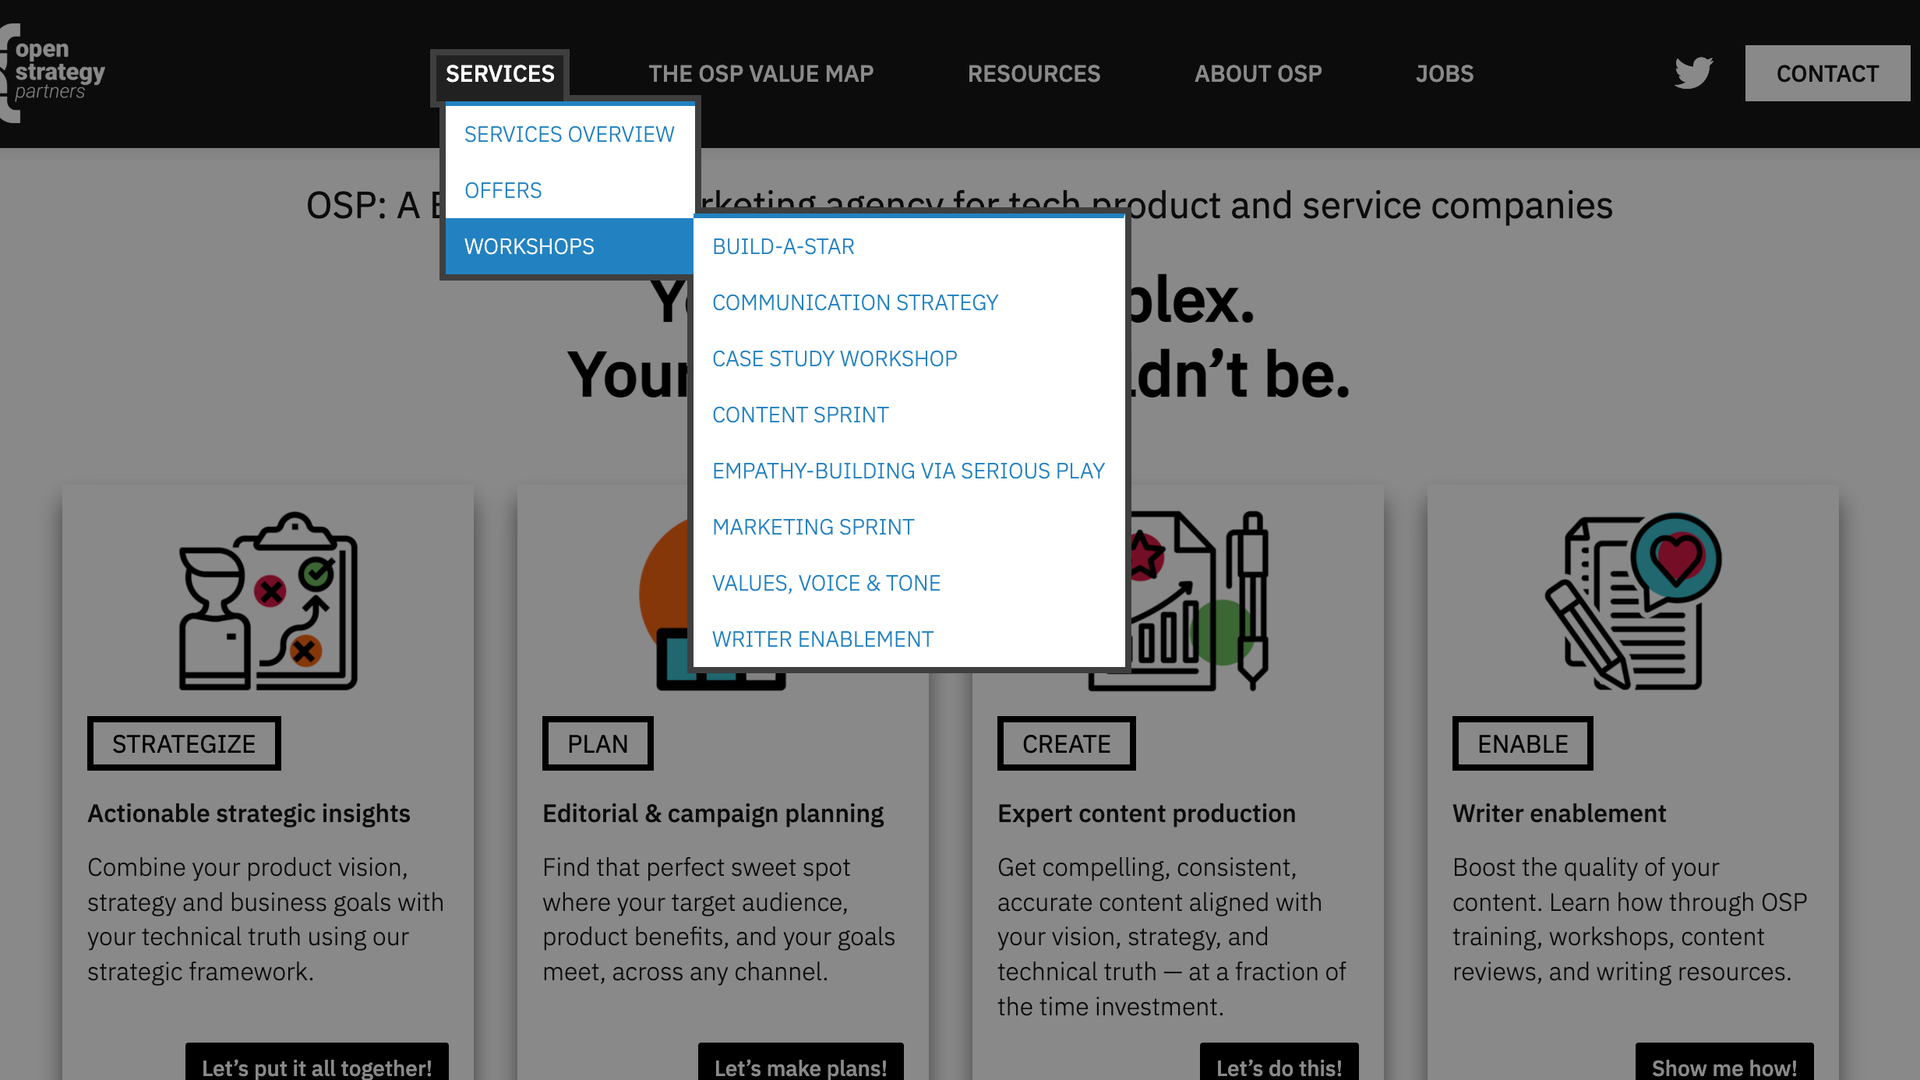Viewport: 1920px width, 1080px height.
Task: Open Communication Strategy workshop
Action: coord(855,302)
